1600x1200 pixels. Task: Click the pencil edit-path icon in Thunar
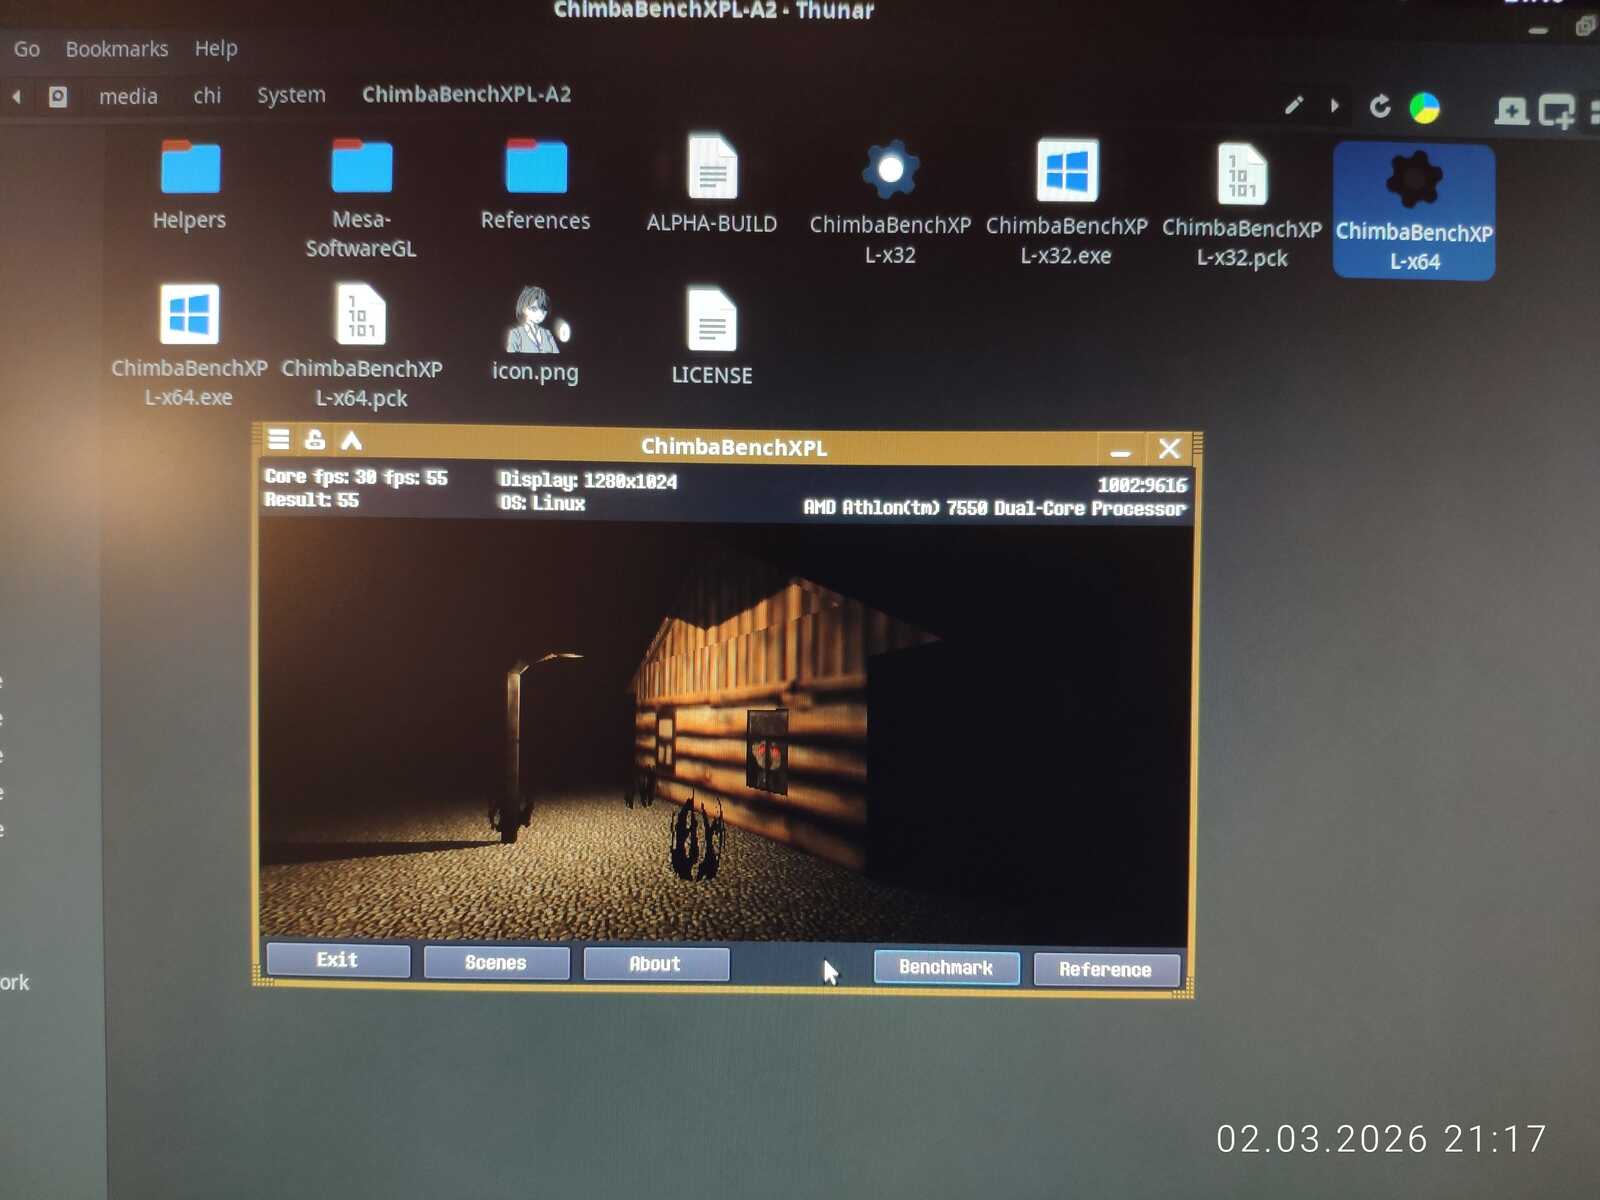(x=1294, y=105)
